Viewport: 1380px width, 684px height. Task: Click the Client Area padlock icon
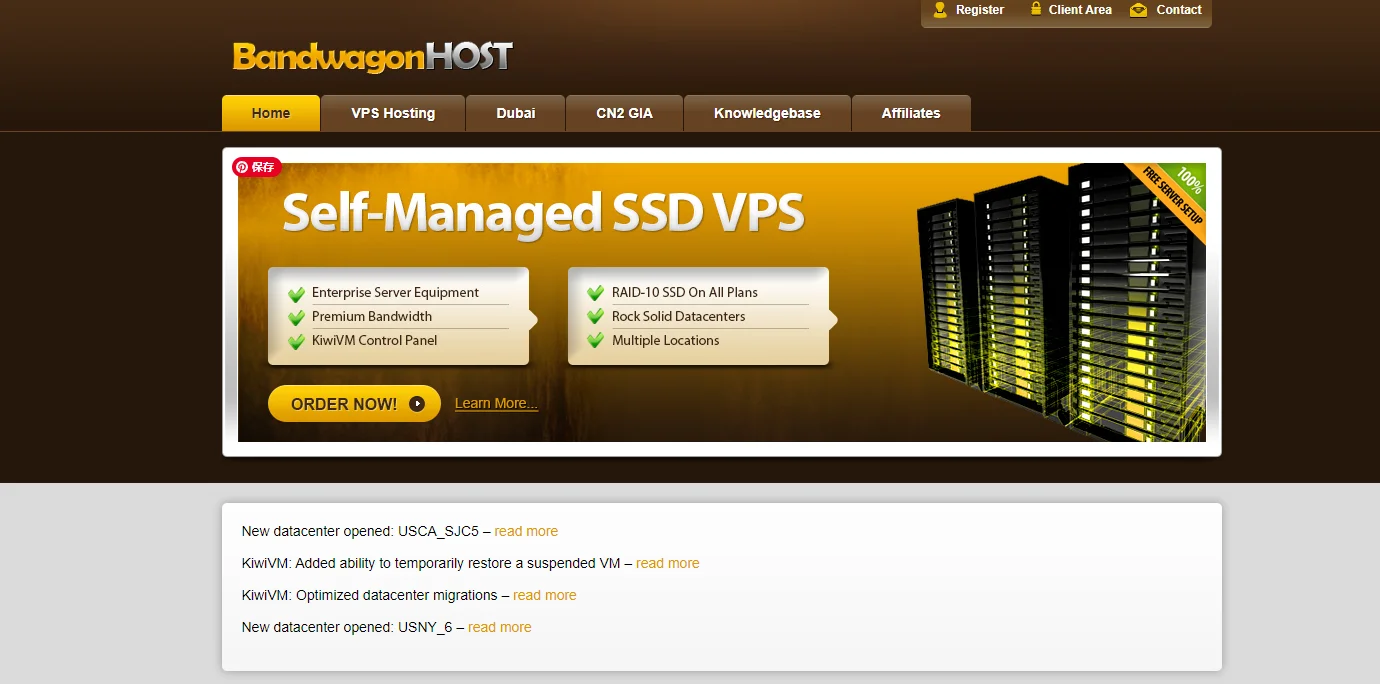pos(1037,10)
